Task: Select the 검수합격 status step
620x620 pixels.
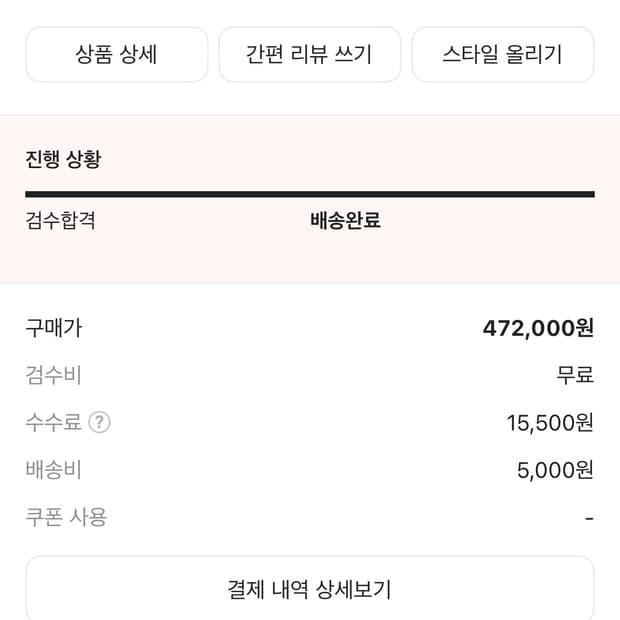Action: [x=61, y=220]
